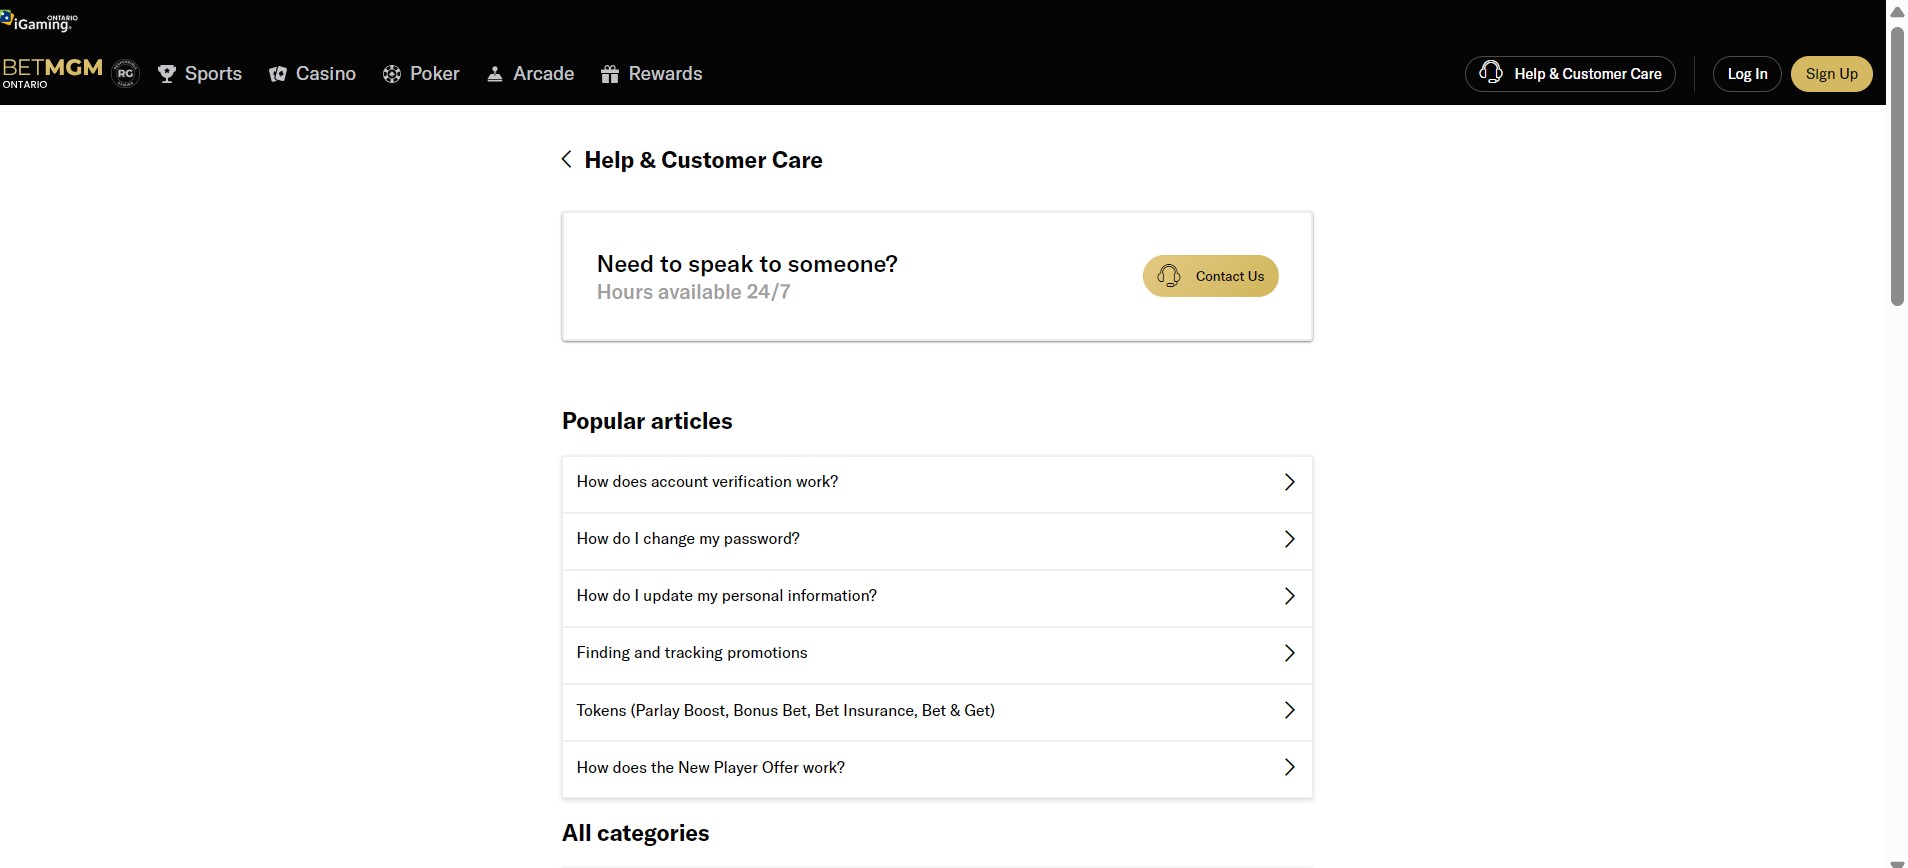Screen dimensions: 1908x868
Task: Click the Casino chip icon in navigation
Action: (280, 73)
